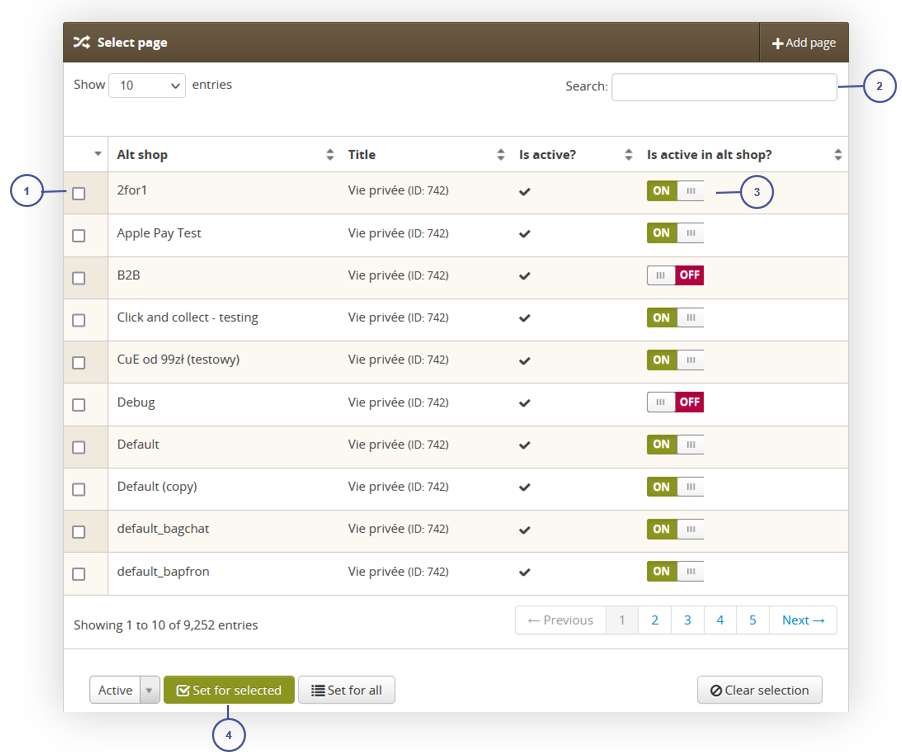The width and height of the screenshot is (902, 756).
Task: Toggle the Click and collect - testing switch
Action: click(675, 318)
